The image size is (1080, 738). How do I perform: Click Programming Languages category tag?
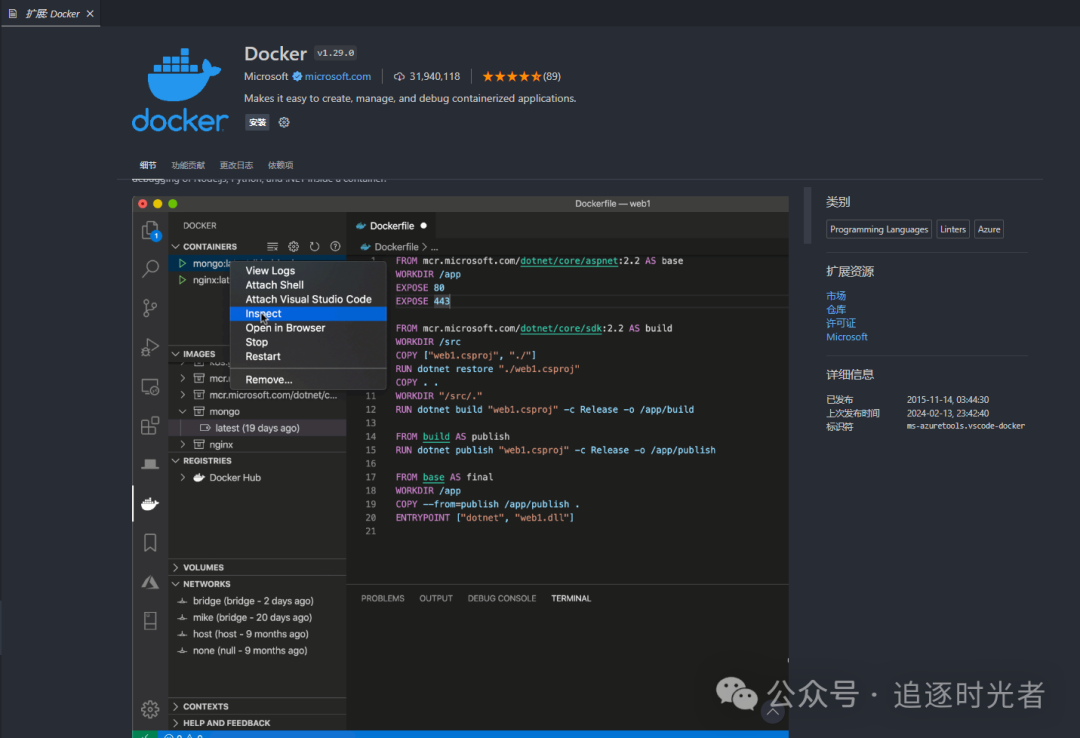[x=878, y=229]
